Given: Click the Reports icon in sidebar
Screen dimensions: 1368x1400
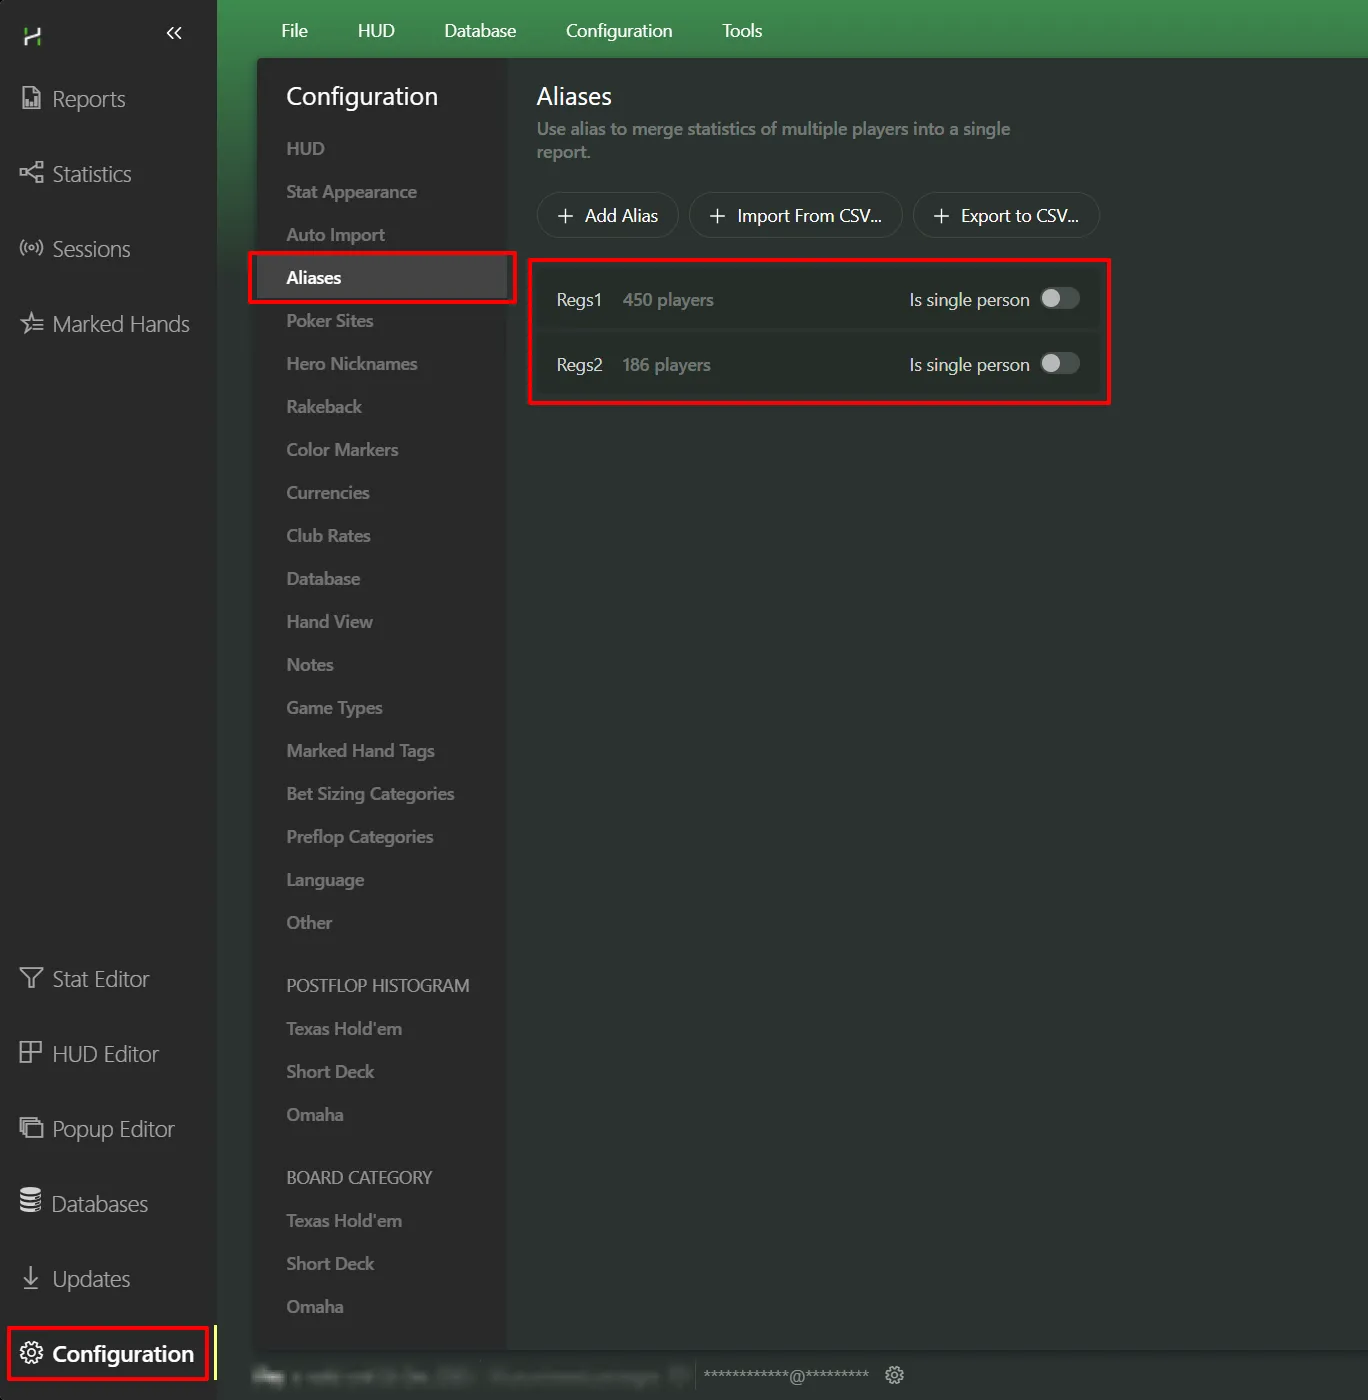Looking at the screenshot, I should tap(31, 98).
